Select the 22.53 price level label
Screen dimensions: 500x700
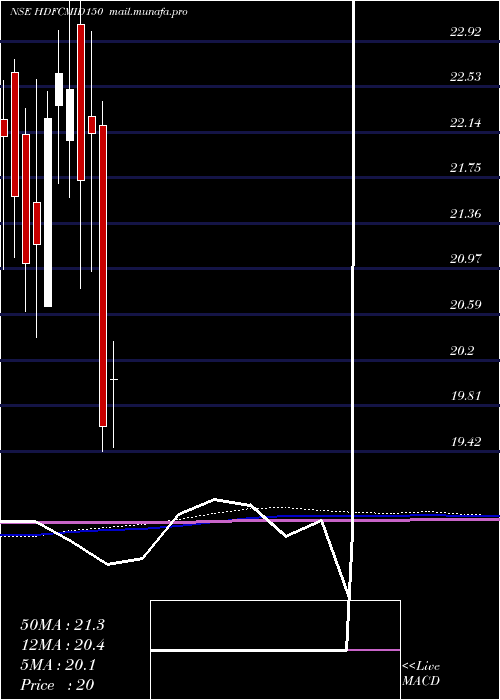466,77
